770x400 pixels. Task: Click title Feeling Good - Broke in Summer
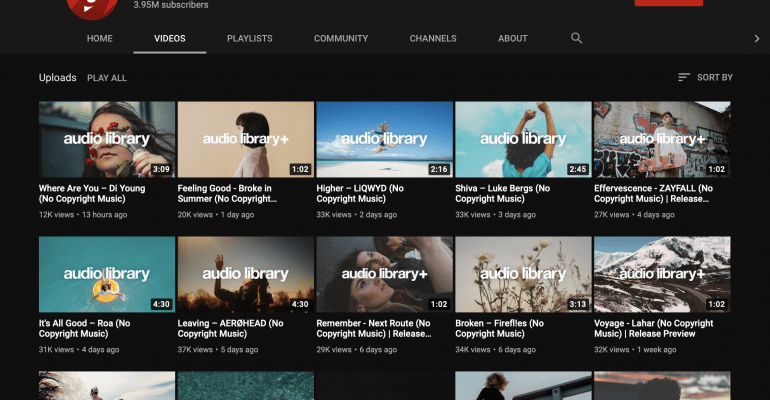[227, 193]
